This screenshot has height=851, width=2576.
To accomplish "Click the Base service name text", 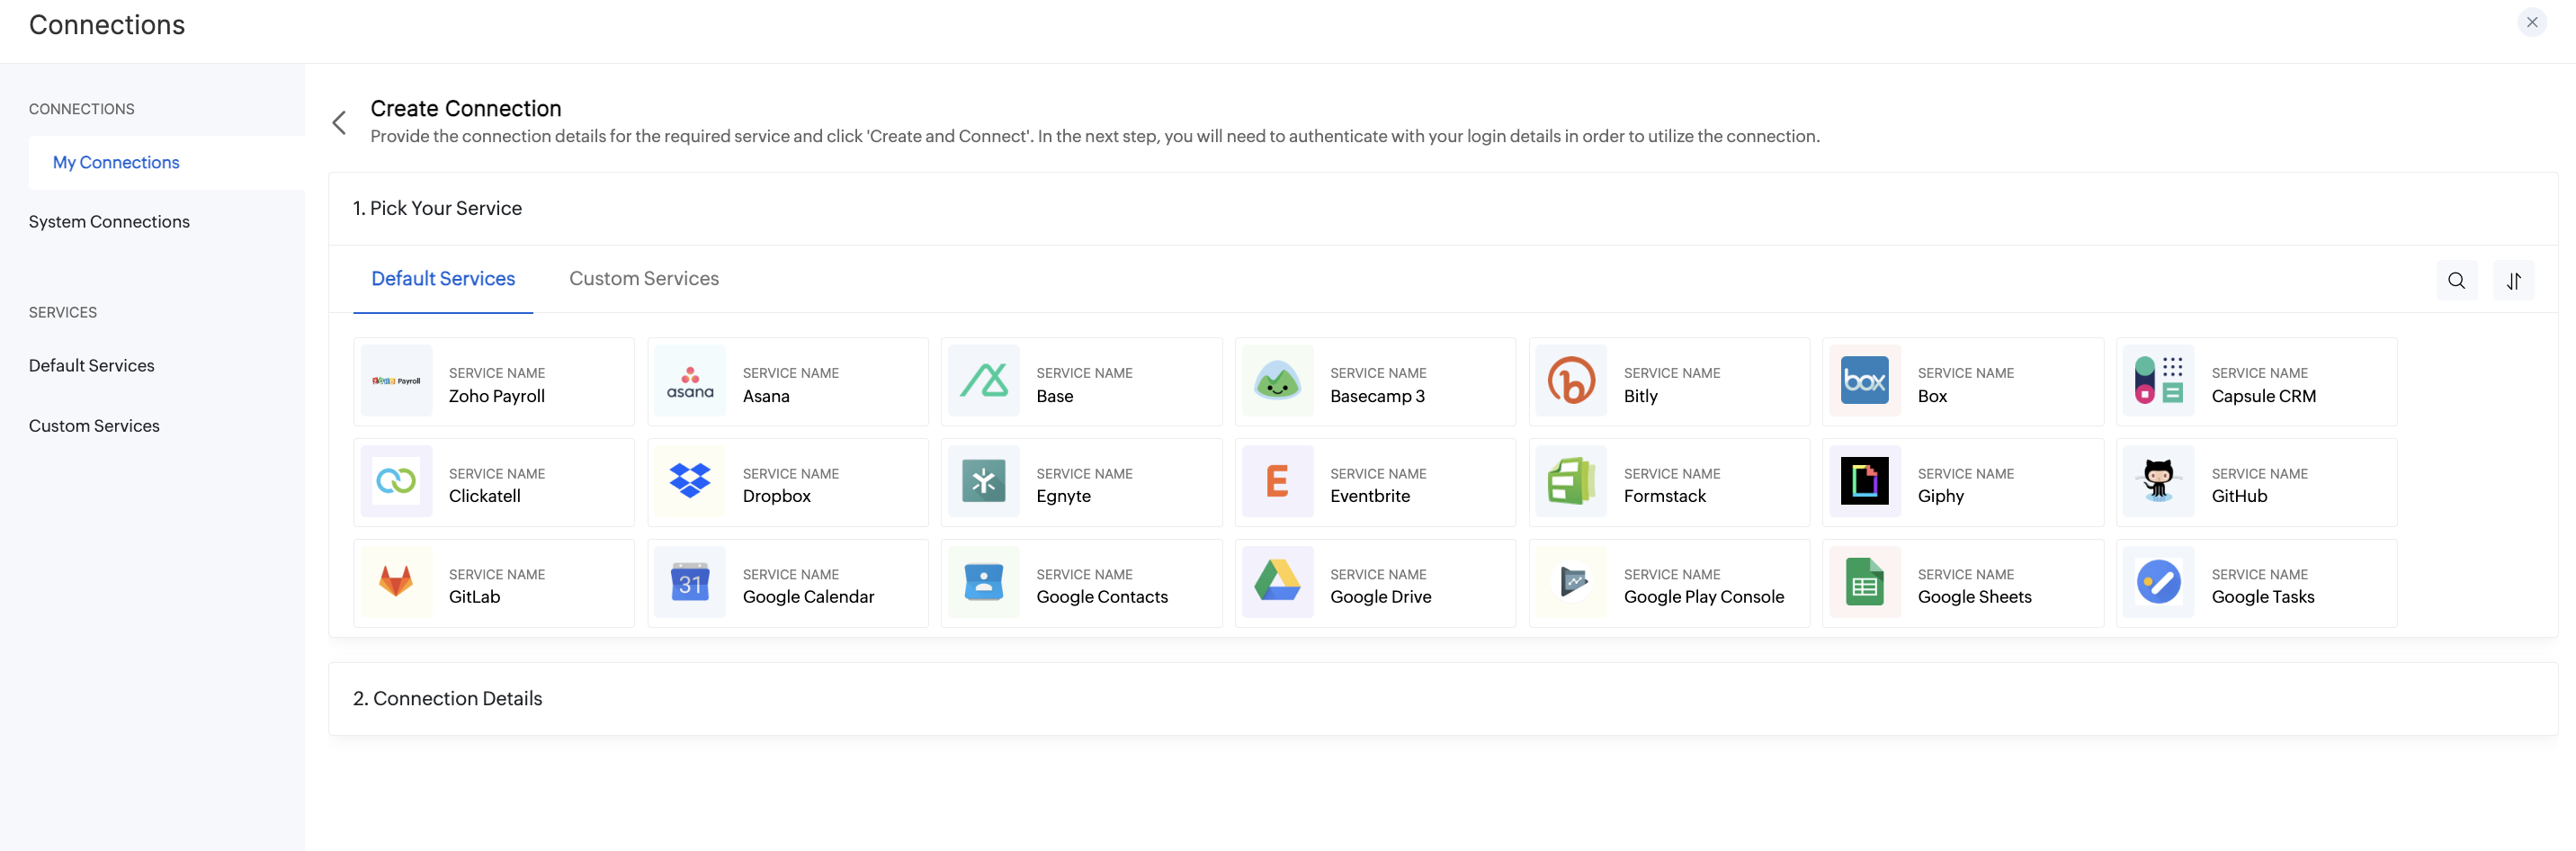I will [1055, 396].
